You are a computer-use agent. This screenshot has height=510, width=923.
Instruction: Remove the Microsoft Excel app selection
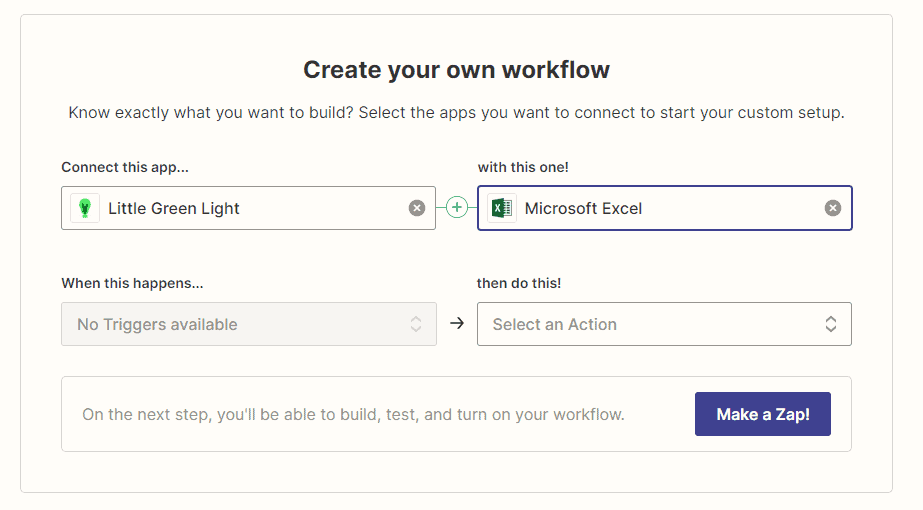832,208
